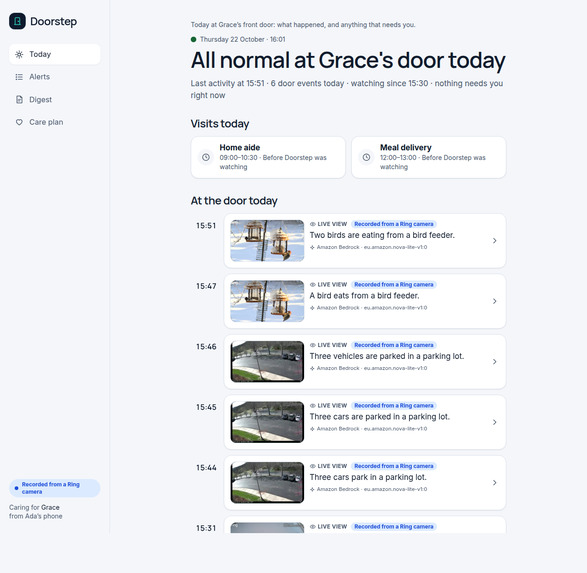Open the Today page in sidebar
Viewport: 587px width, 573px height.
[55, 54]
